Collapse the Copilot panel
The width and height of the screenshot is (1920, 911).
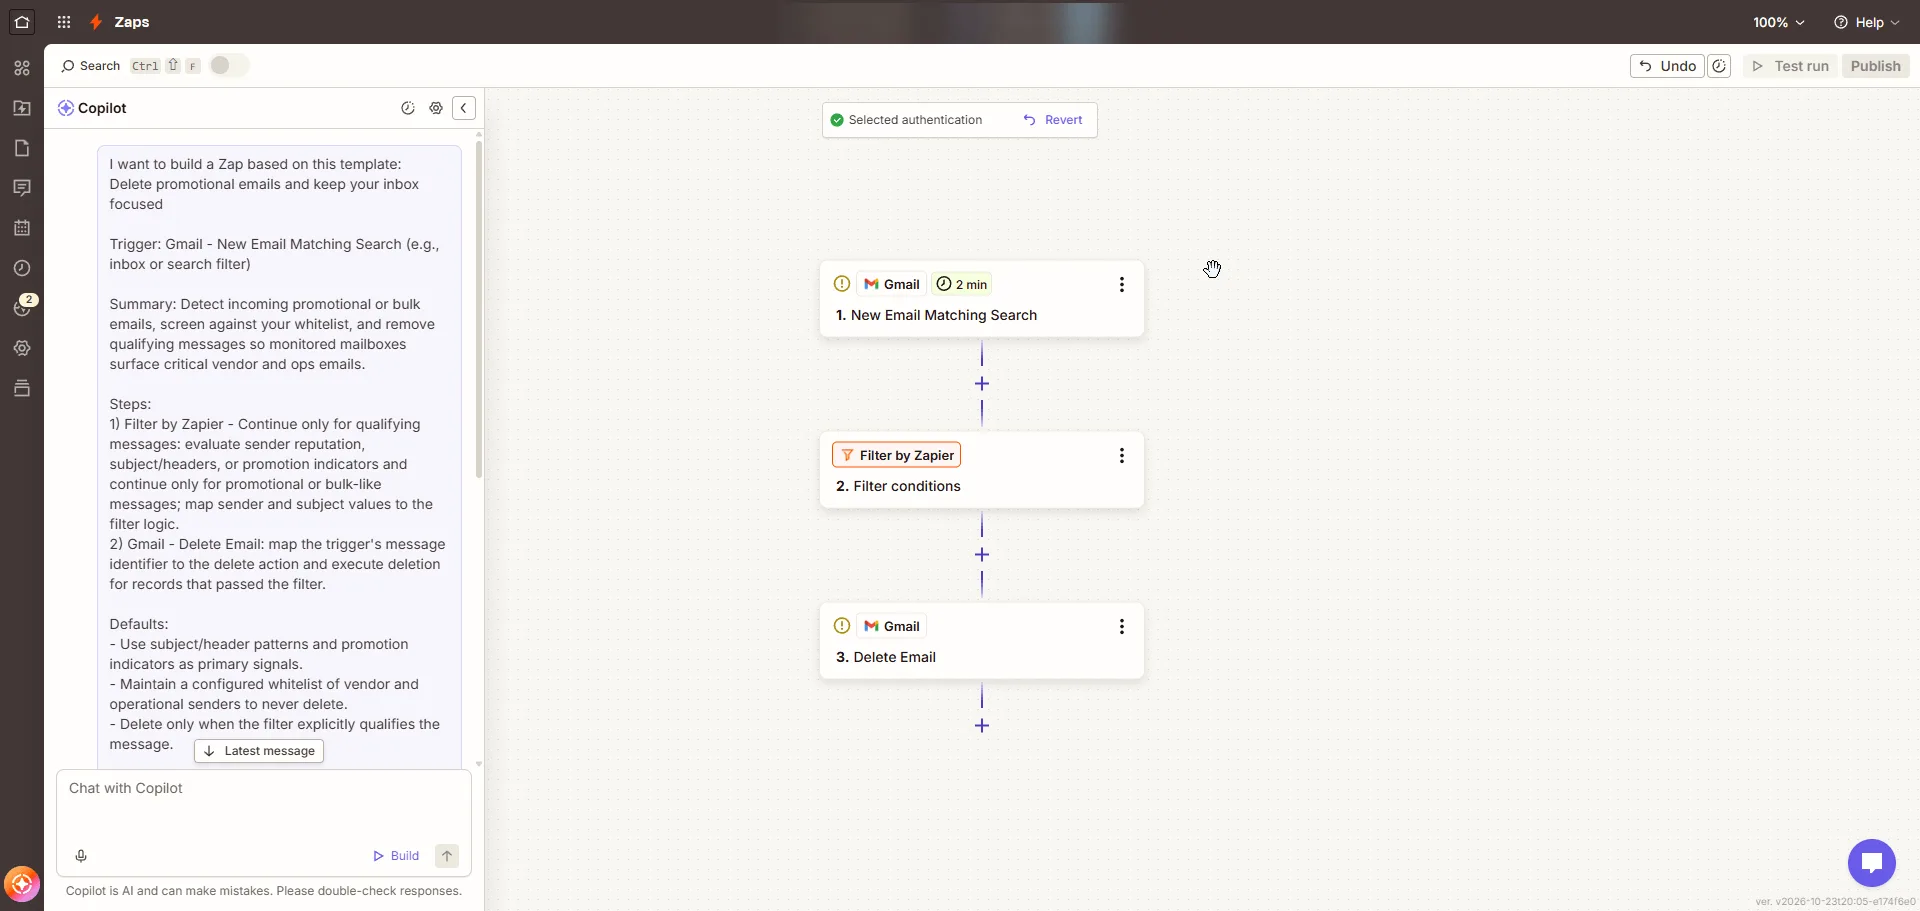(464, 108)
